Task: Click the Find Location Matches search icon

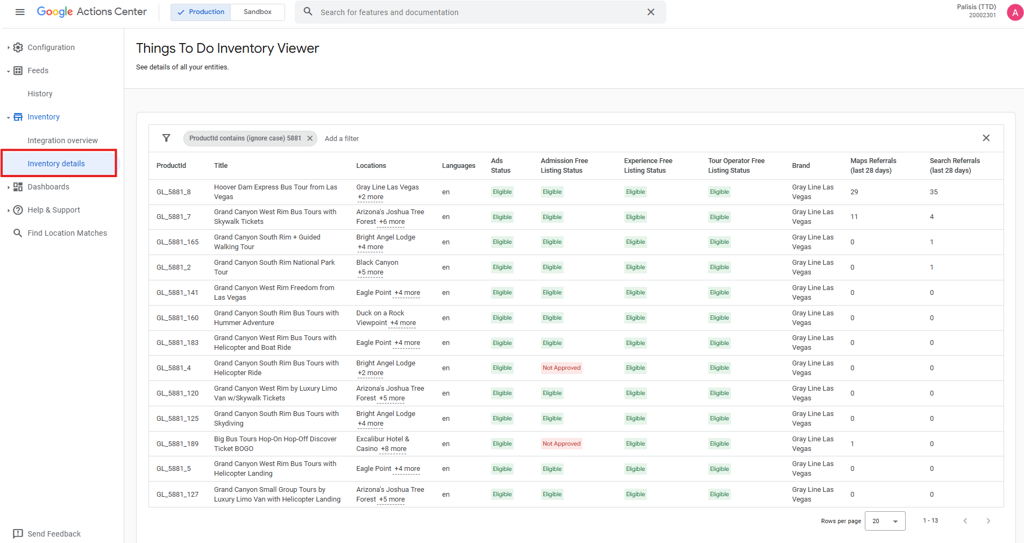Action: click(x=18, y=233)
